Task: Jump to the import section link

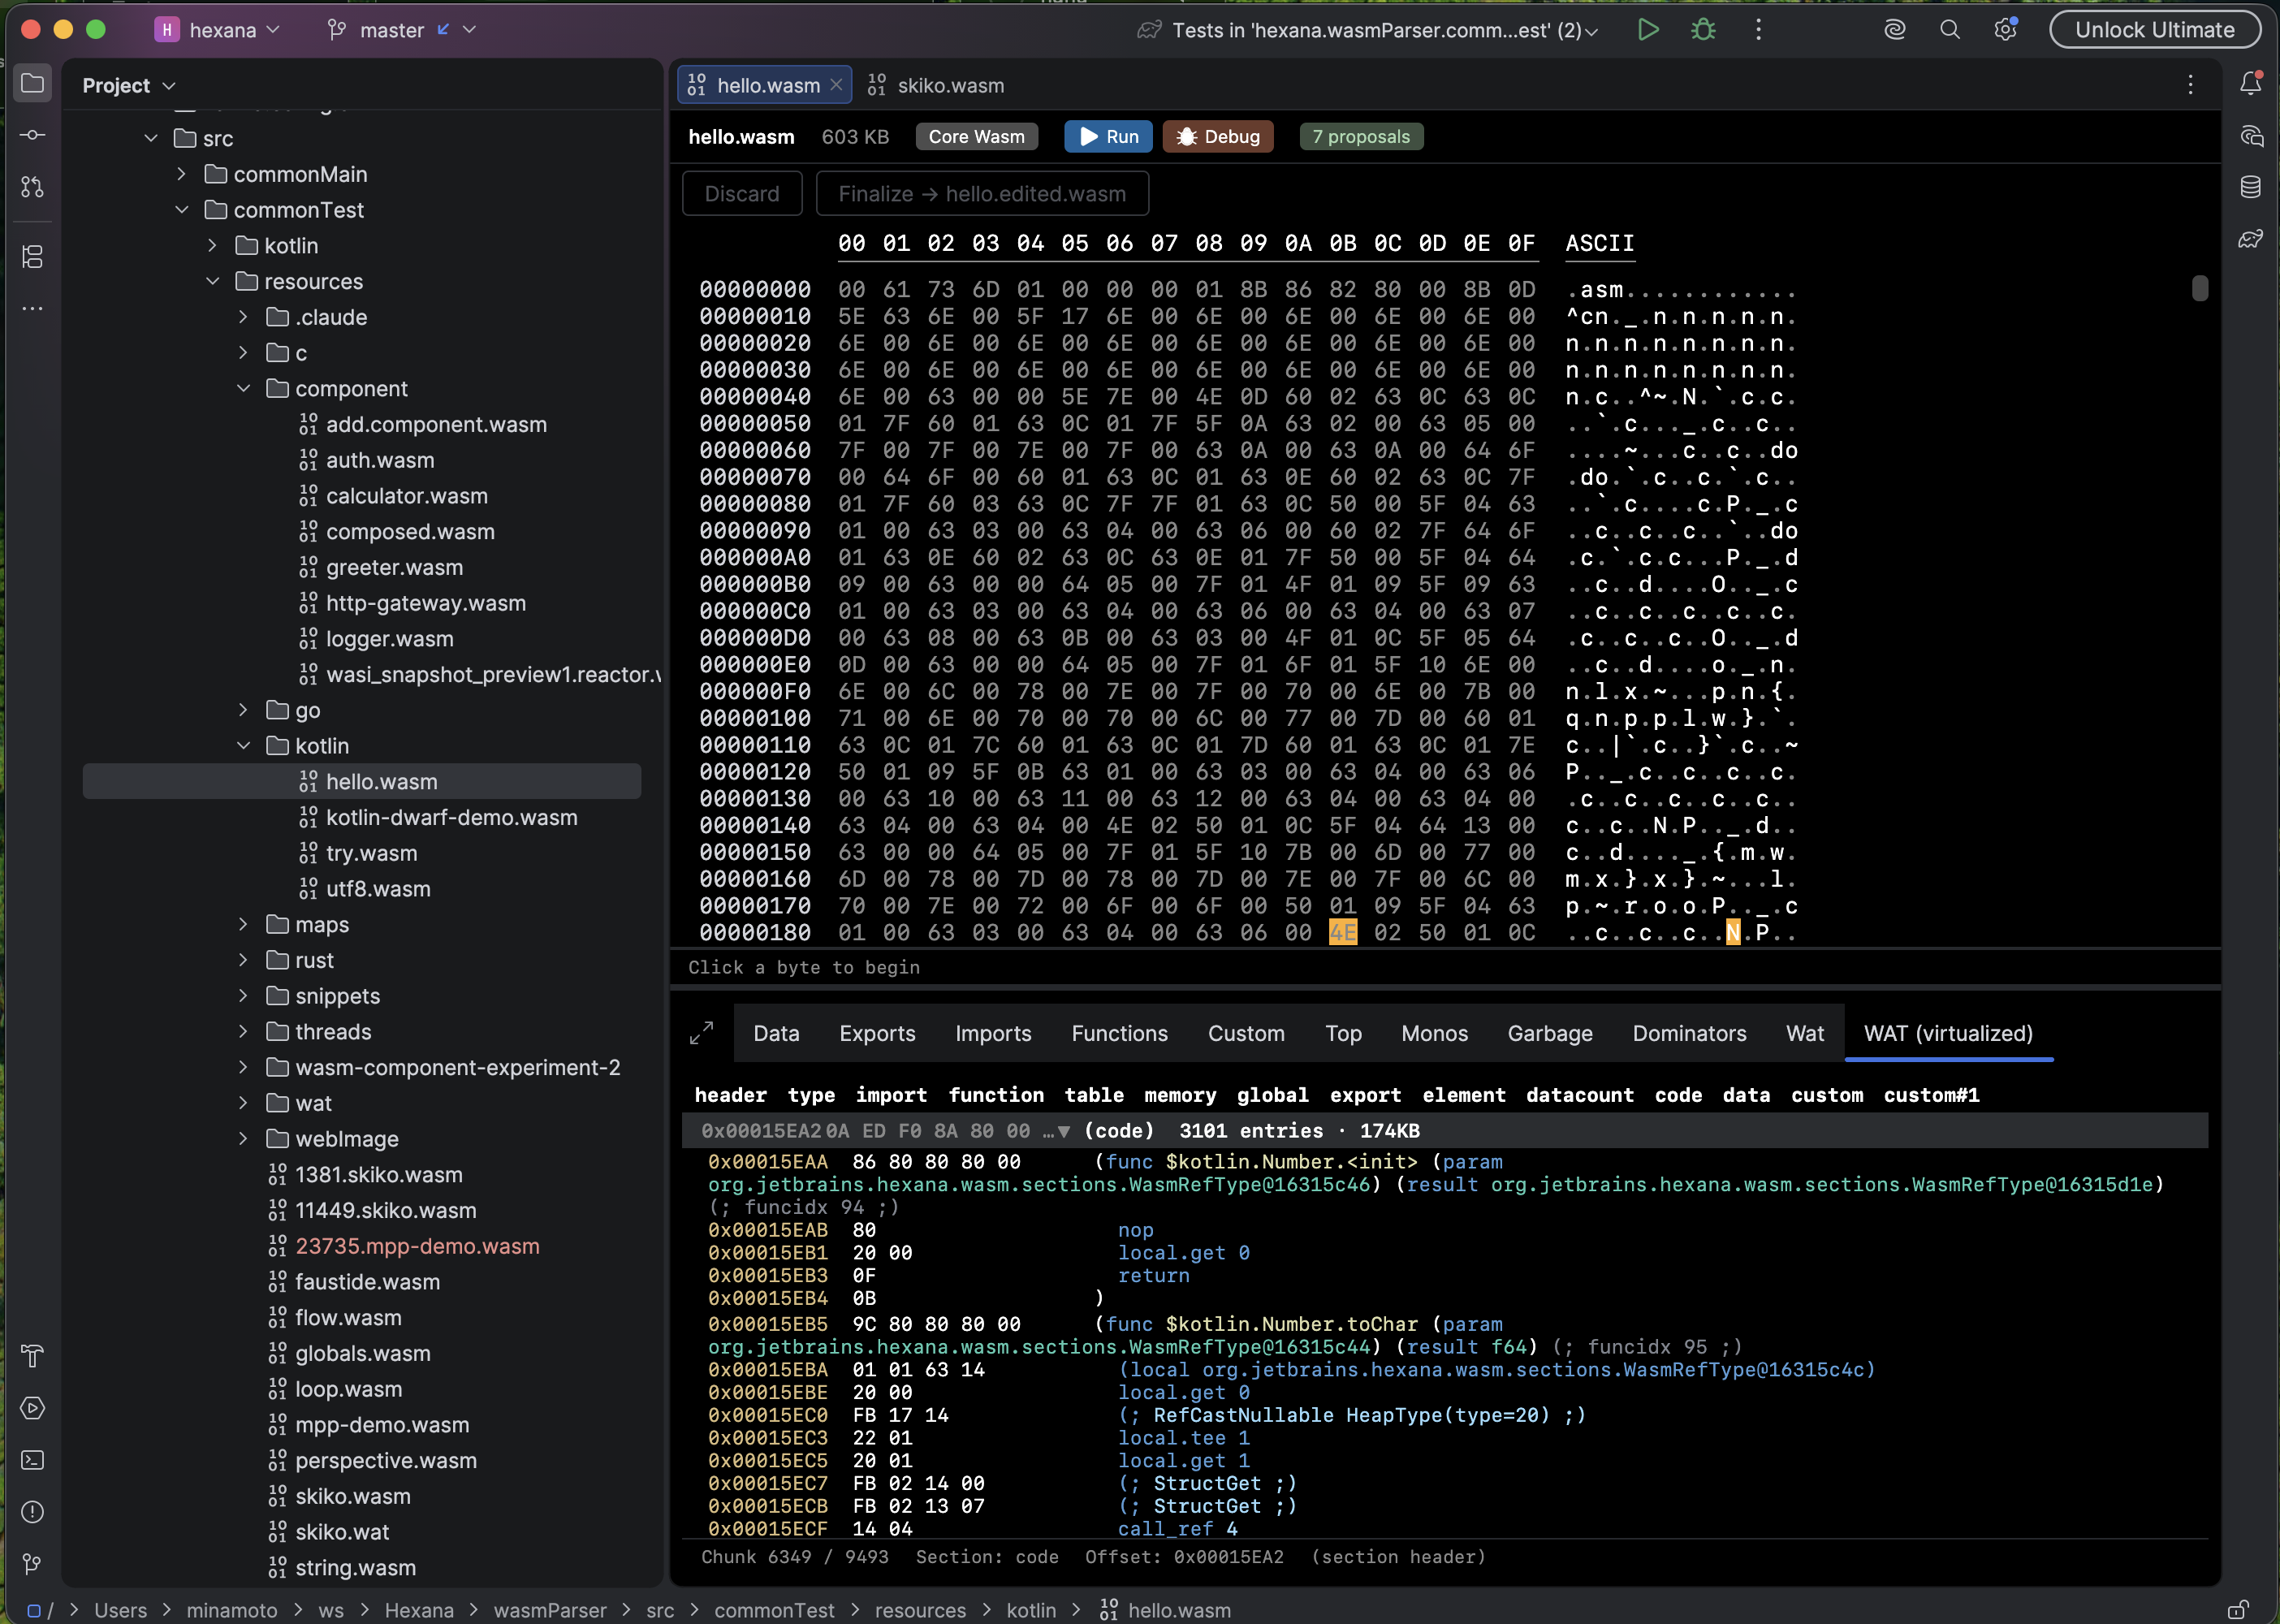Action: pos(891,1095)
